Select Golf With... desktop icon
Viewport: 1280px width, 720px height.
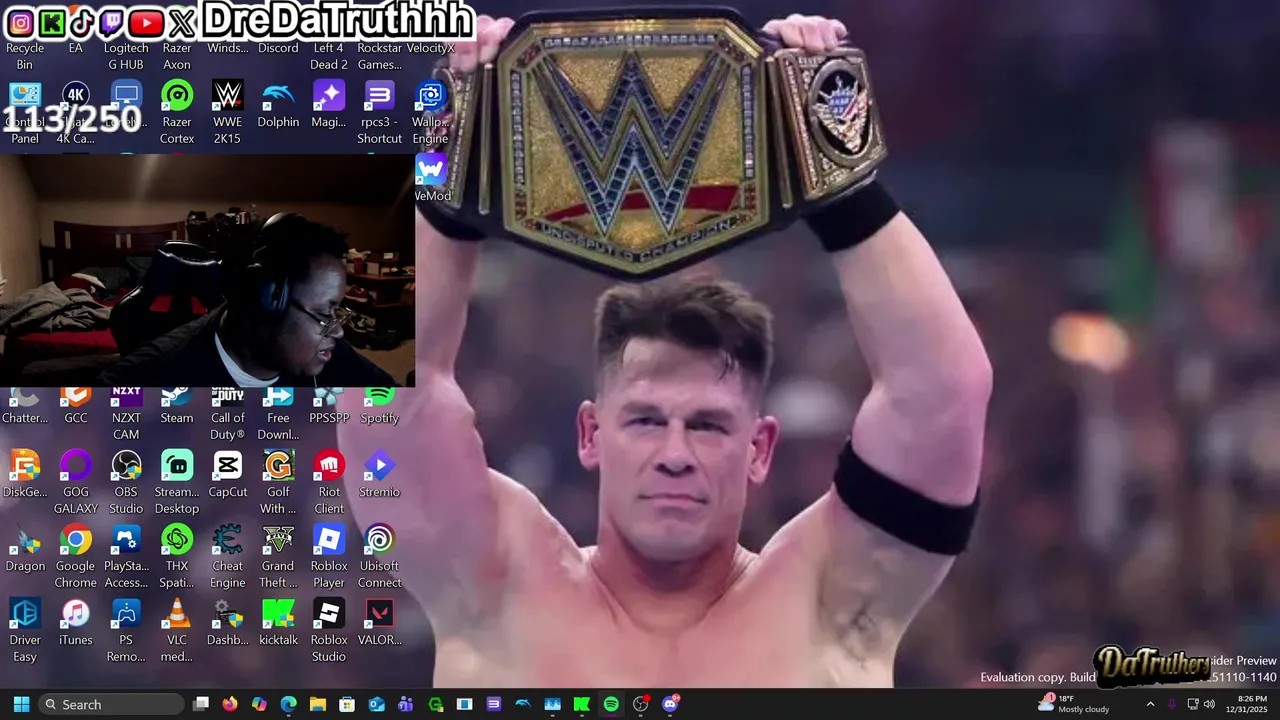278,482
